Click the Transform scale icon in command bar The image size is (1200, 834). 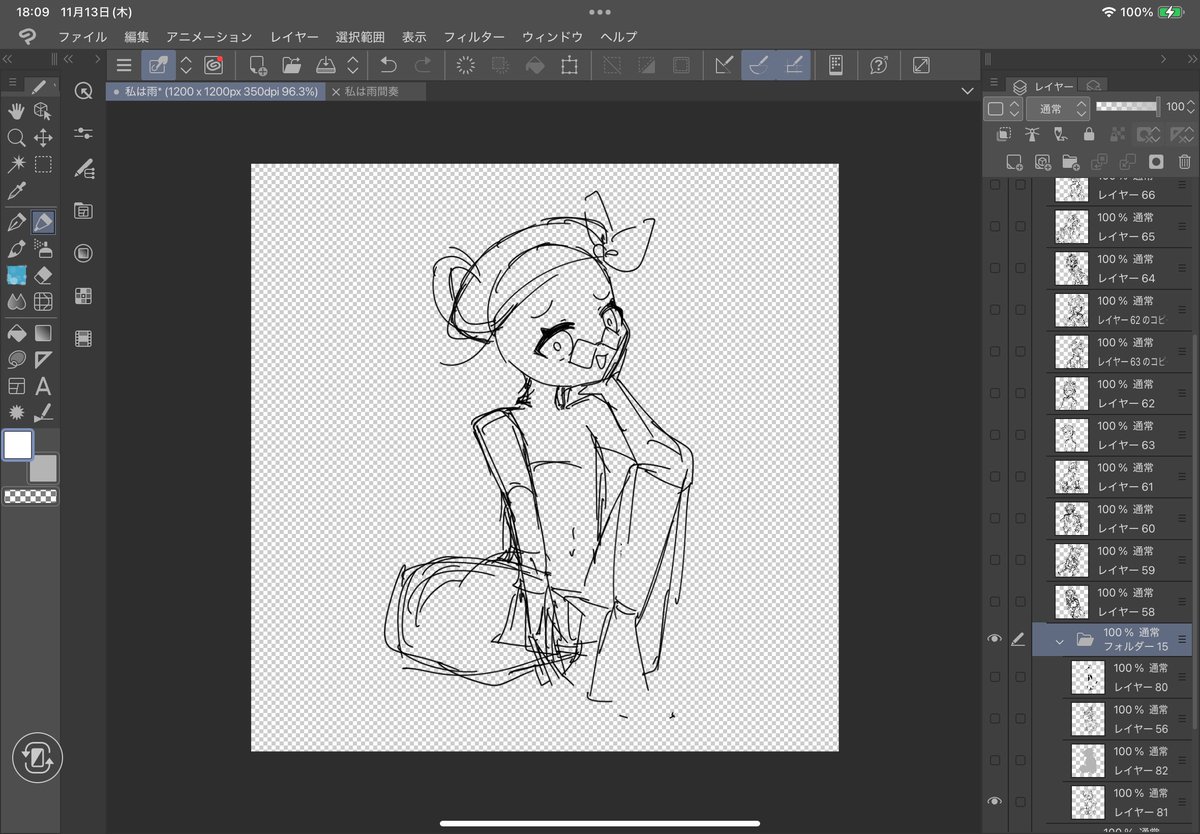tap(569, 65)
